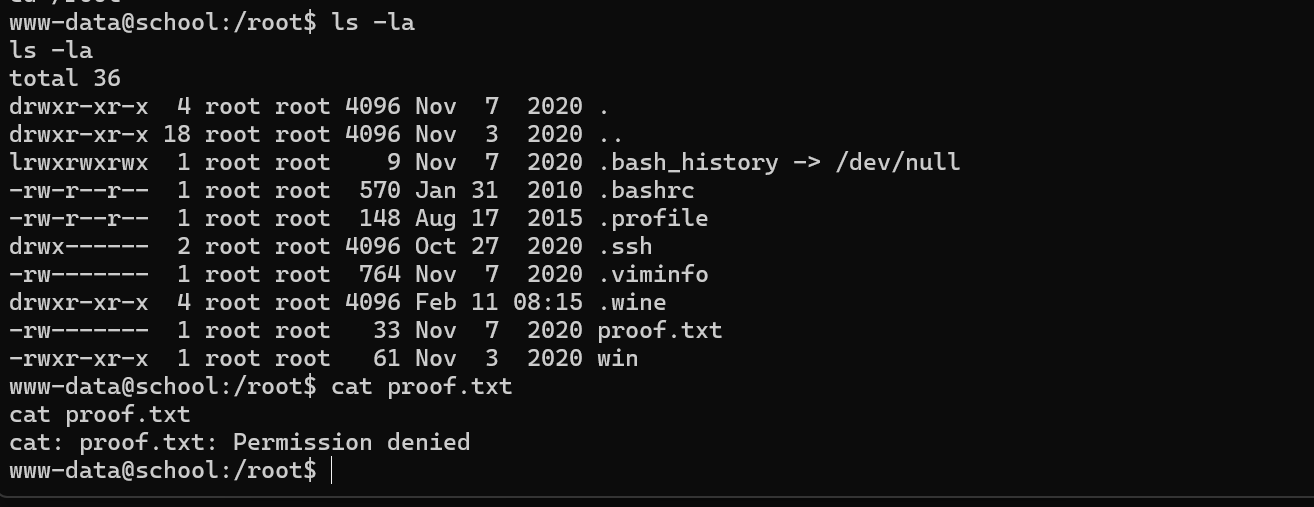Click the .profile file name

pyautogui.click(x=652, y=218)
